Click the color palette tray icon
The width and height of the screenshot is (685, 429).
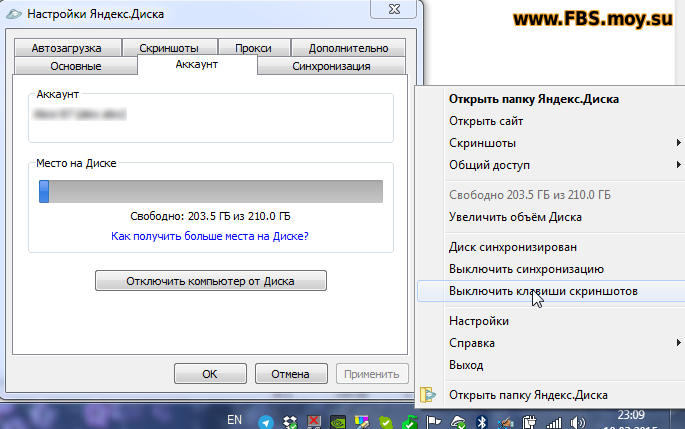(x=362, y=422)
